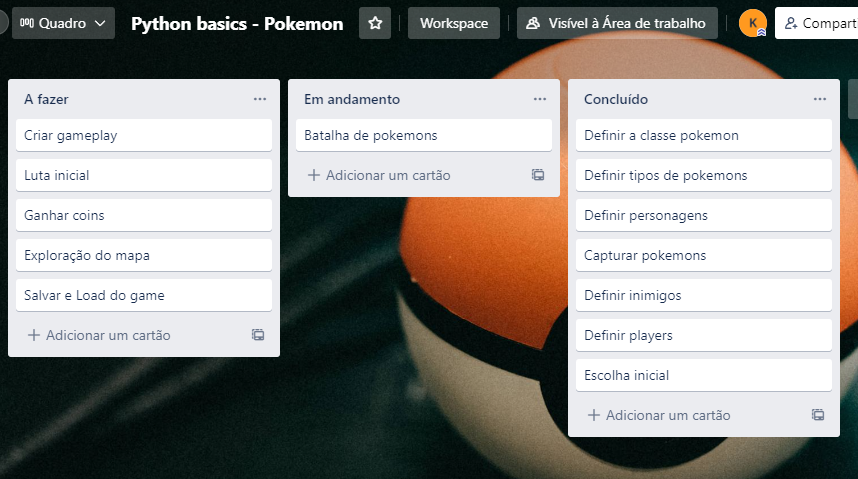Open the Definir tipos de pokemons card
The width and height of the screenshot is (858, 479).
704,175
